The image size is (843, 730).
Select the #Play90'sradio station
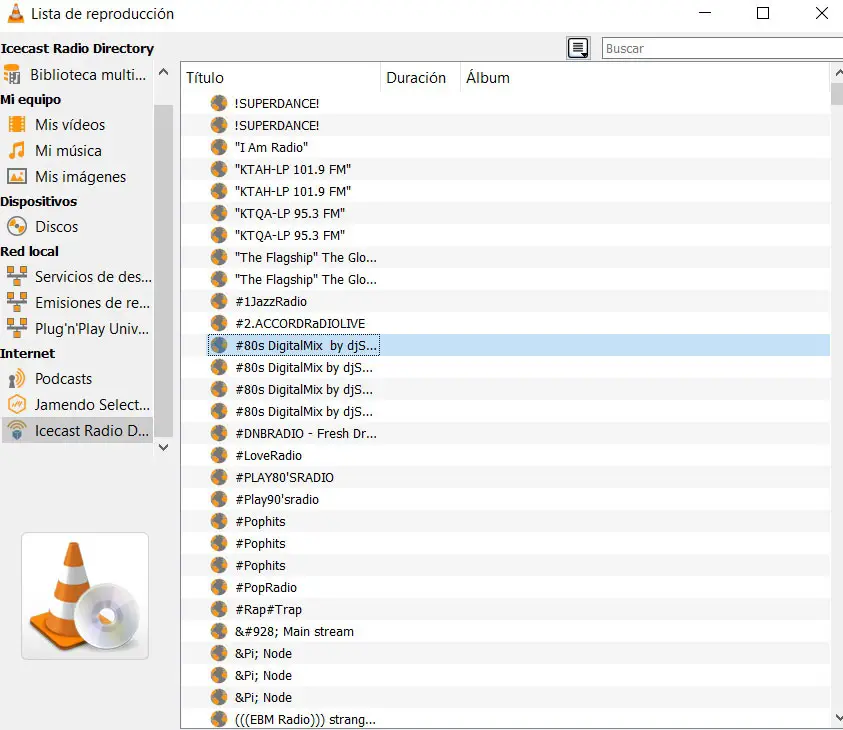(x=505, y=499)
